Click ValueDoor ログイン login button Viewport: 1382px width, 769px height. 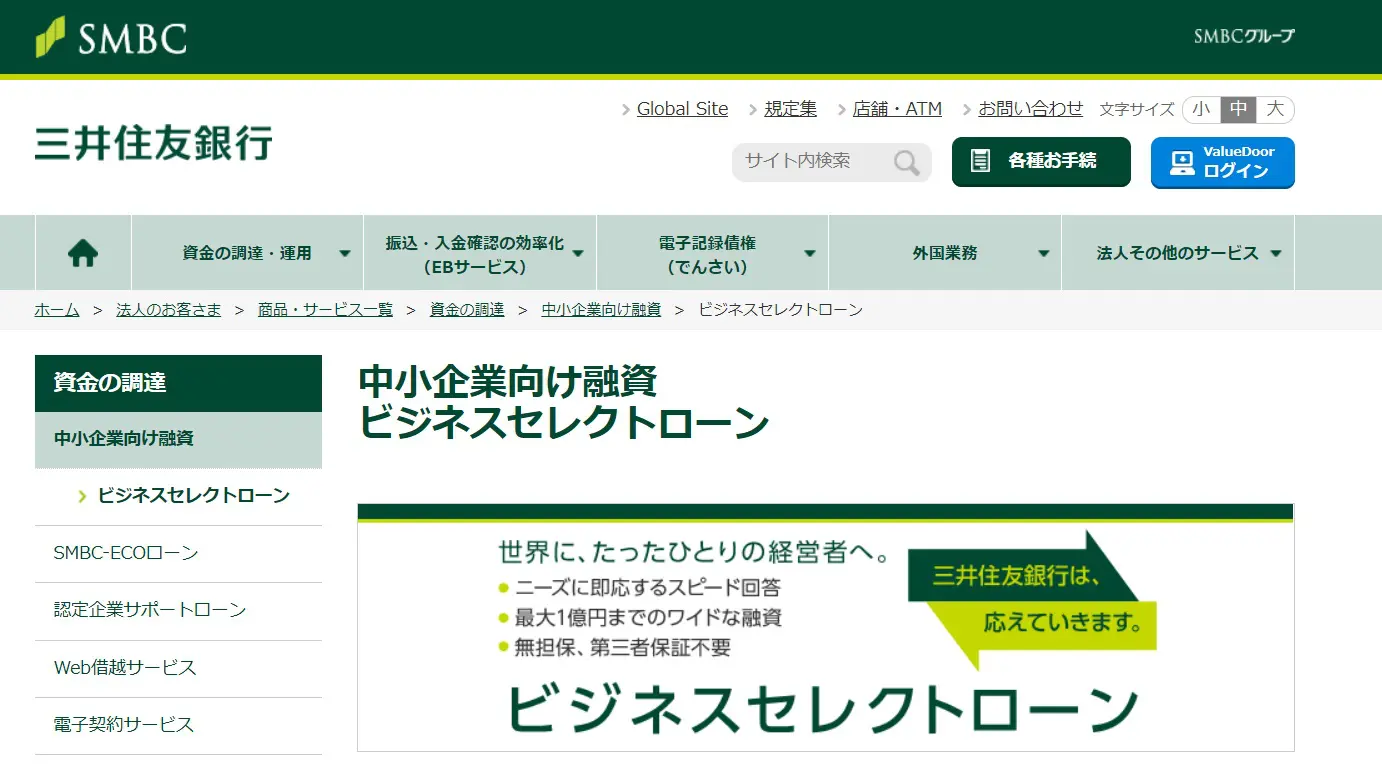pos(1222,162)
